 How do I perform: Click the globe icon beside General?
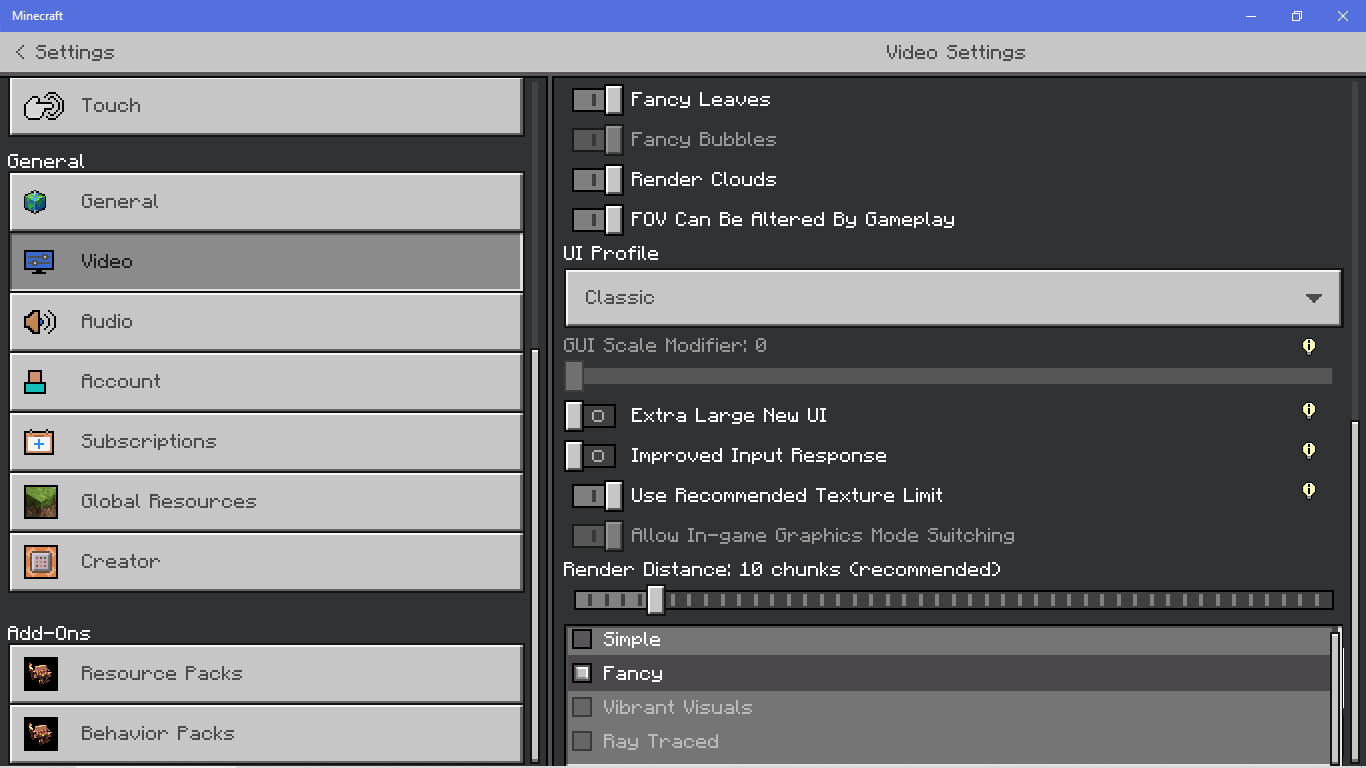[x=36, y=202]
